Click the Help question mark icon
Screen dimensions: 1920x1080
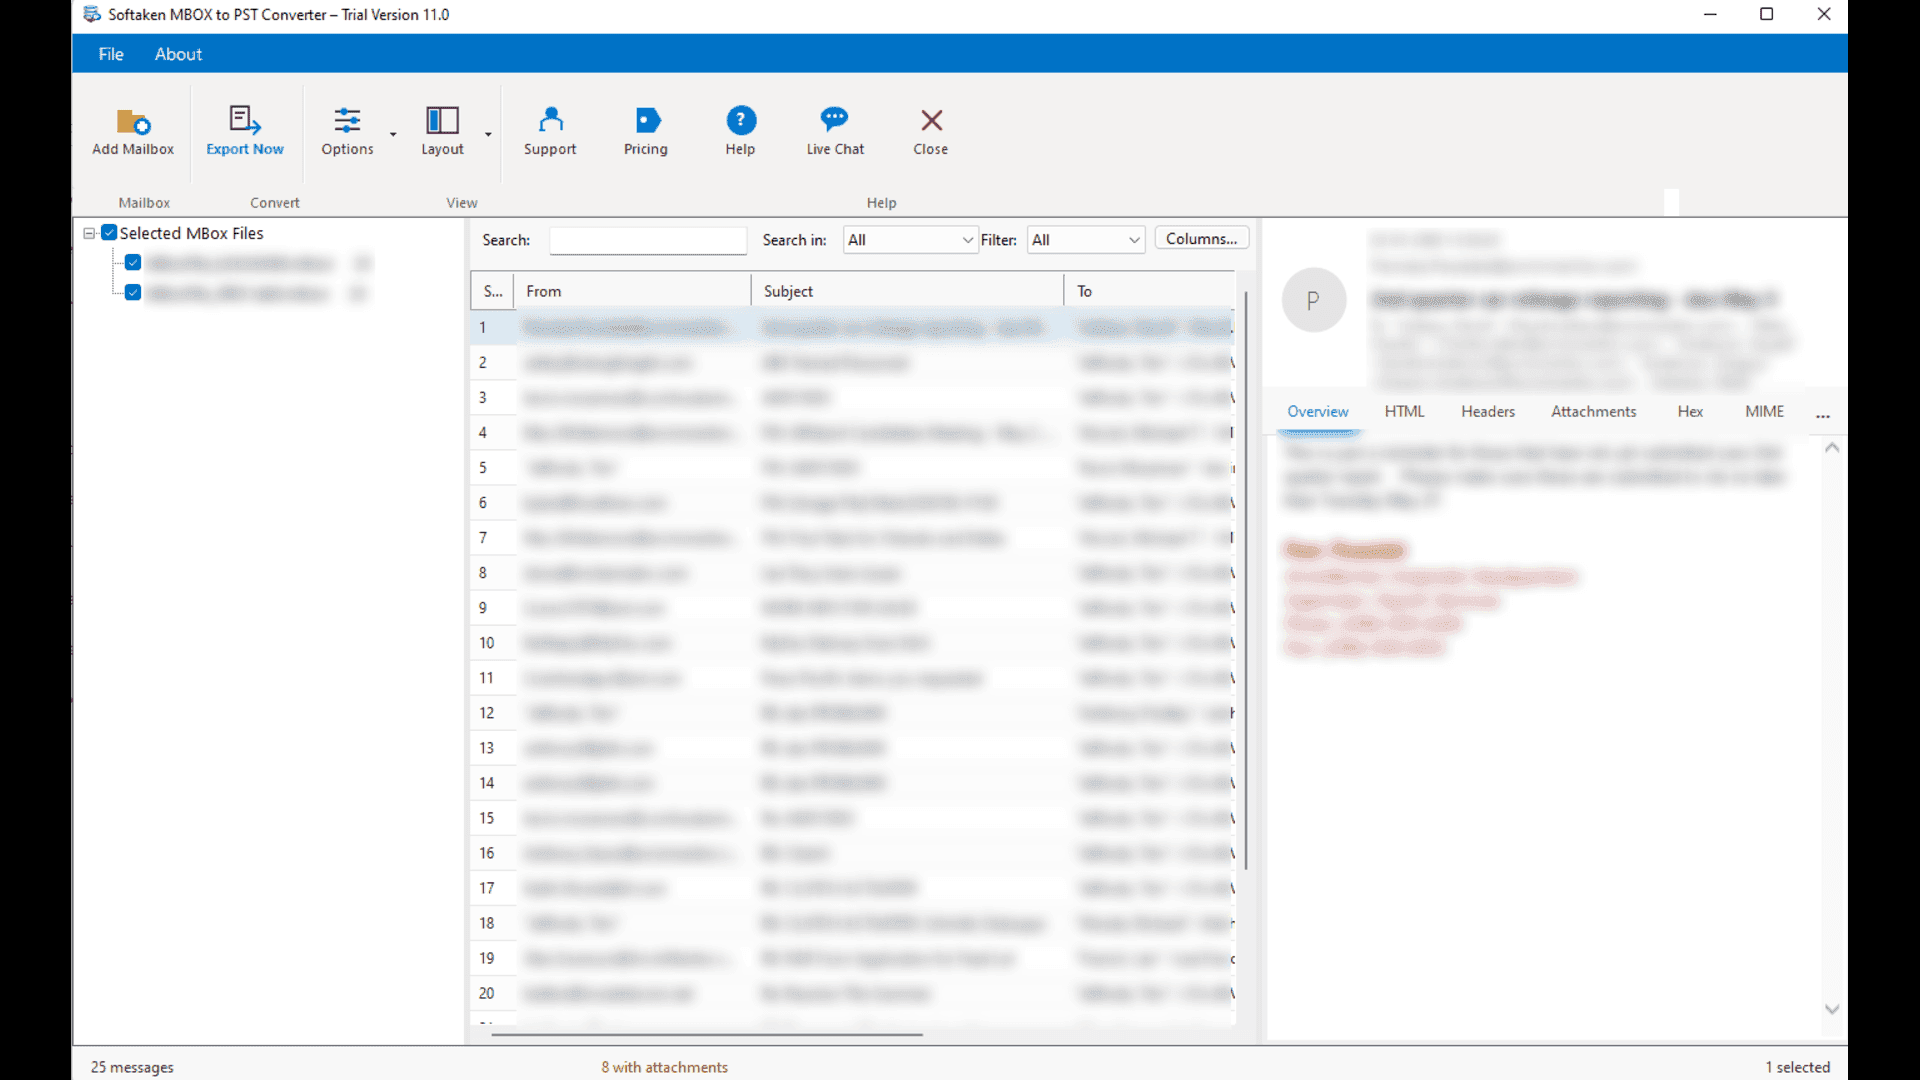click(740, 121)
